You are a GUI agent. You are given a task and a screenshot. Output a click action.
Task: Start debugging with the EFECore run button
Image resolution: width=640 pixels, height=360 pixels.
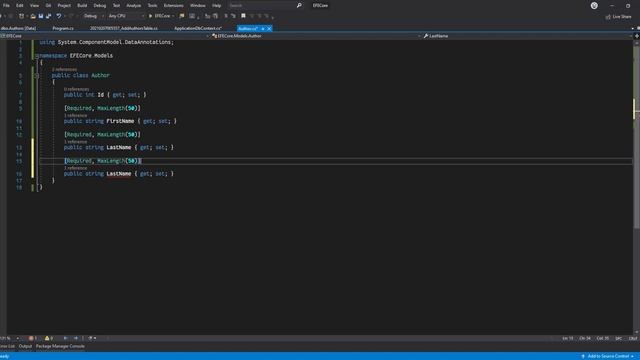[159, 16]
